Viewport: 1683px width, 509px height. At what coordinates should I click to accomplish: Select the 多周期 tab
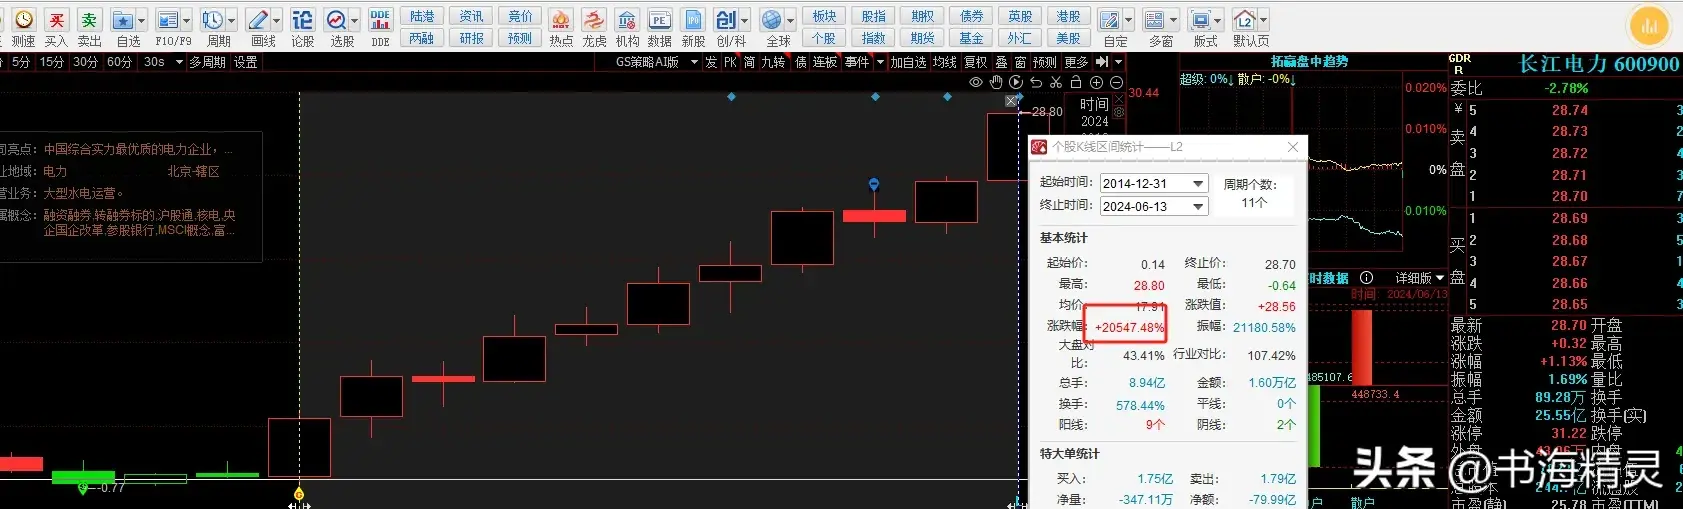(x=207, y=62)
